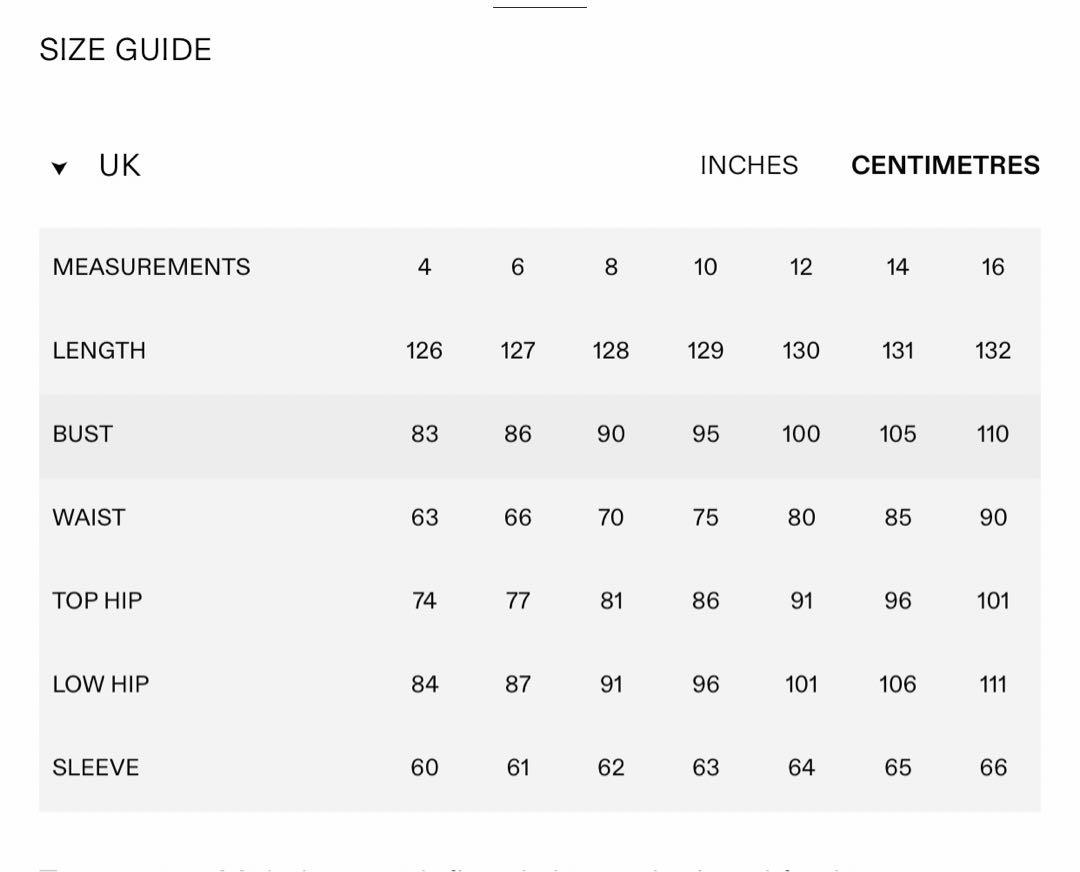Select the size 16 column header
Viewport: 1080px width, 872px height.
(x=993, y=267)
